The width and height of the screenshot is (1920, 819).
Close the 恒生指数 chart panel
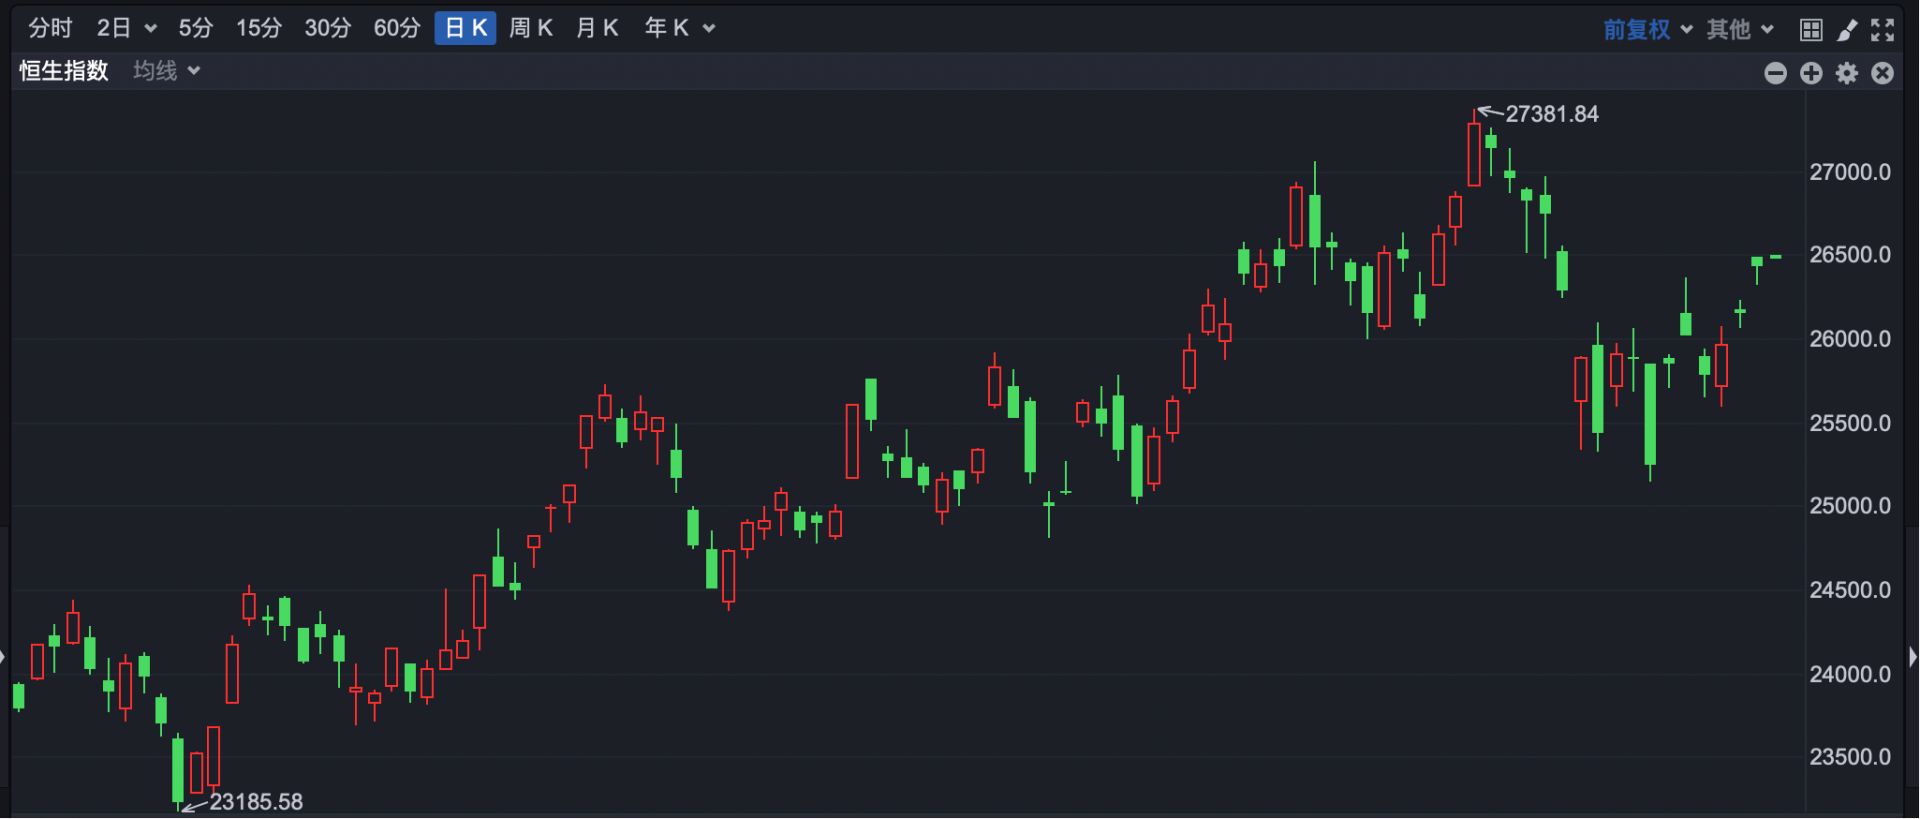[x=1882, y=73]
